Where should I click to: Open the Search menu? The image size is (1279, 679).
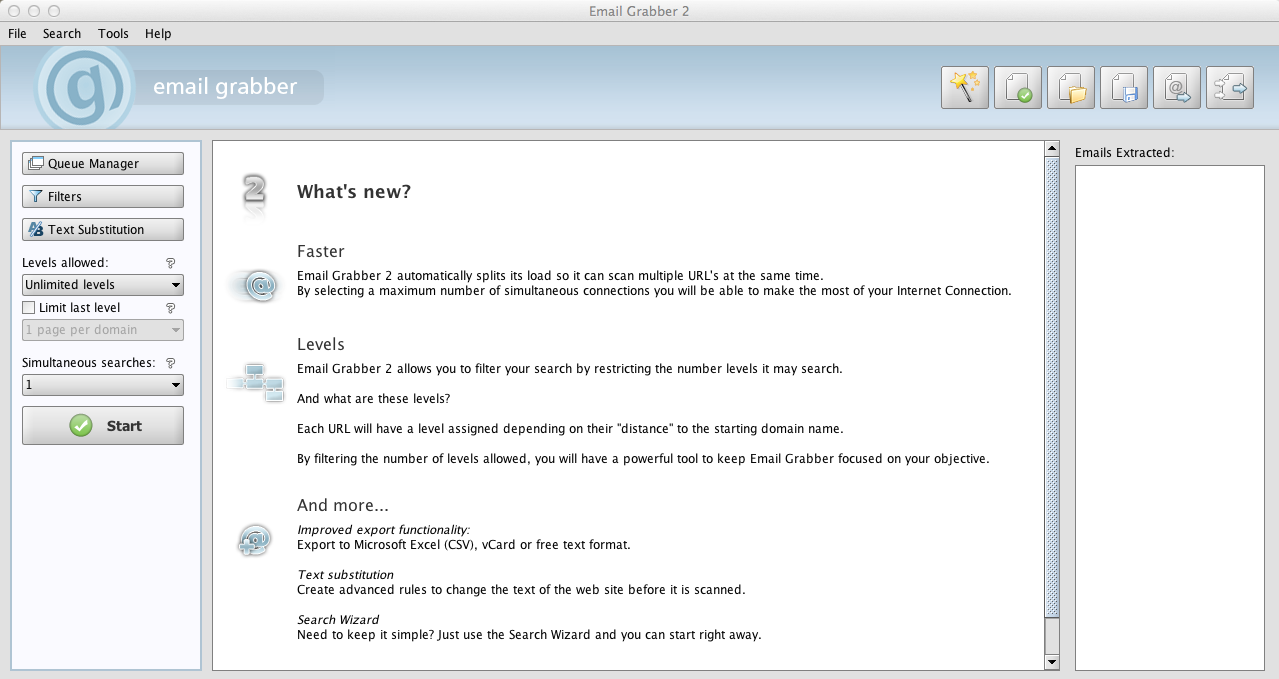click(x=62, y=33)
